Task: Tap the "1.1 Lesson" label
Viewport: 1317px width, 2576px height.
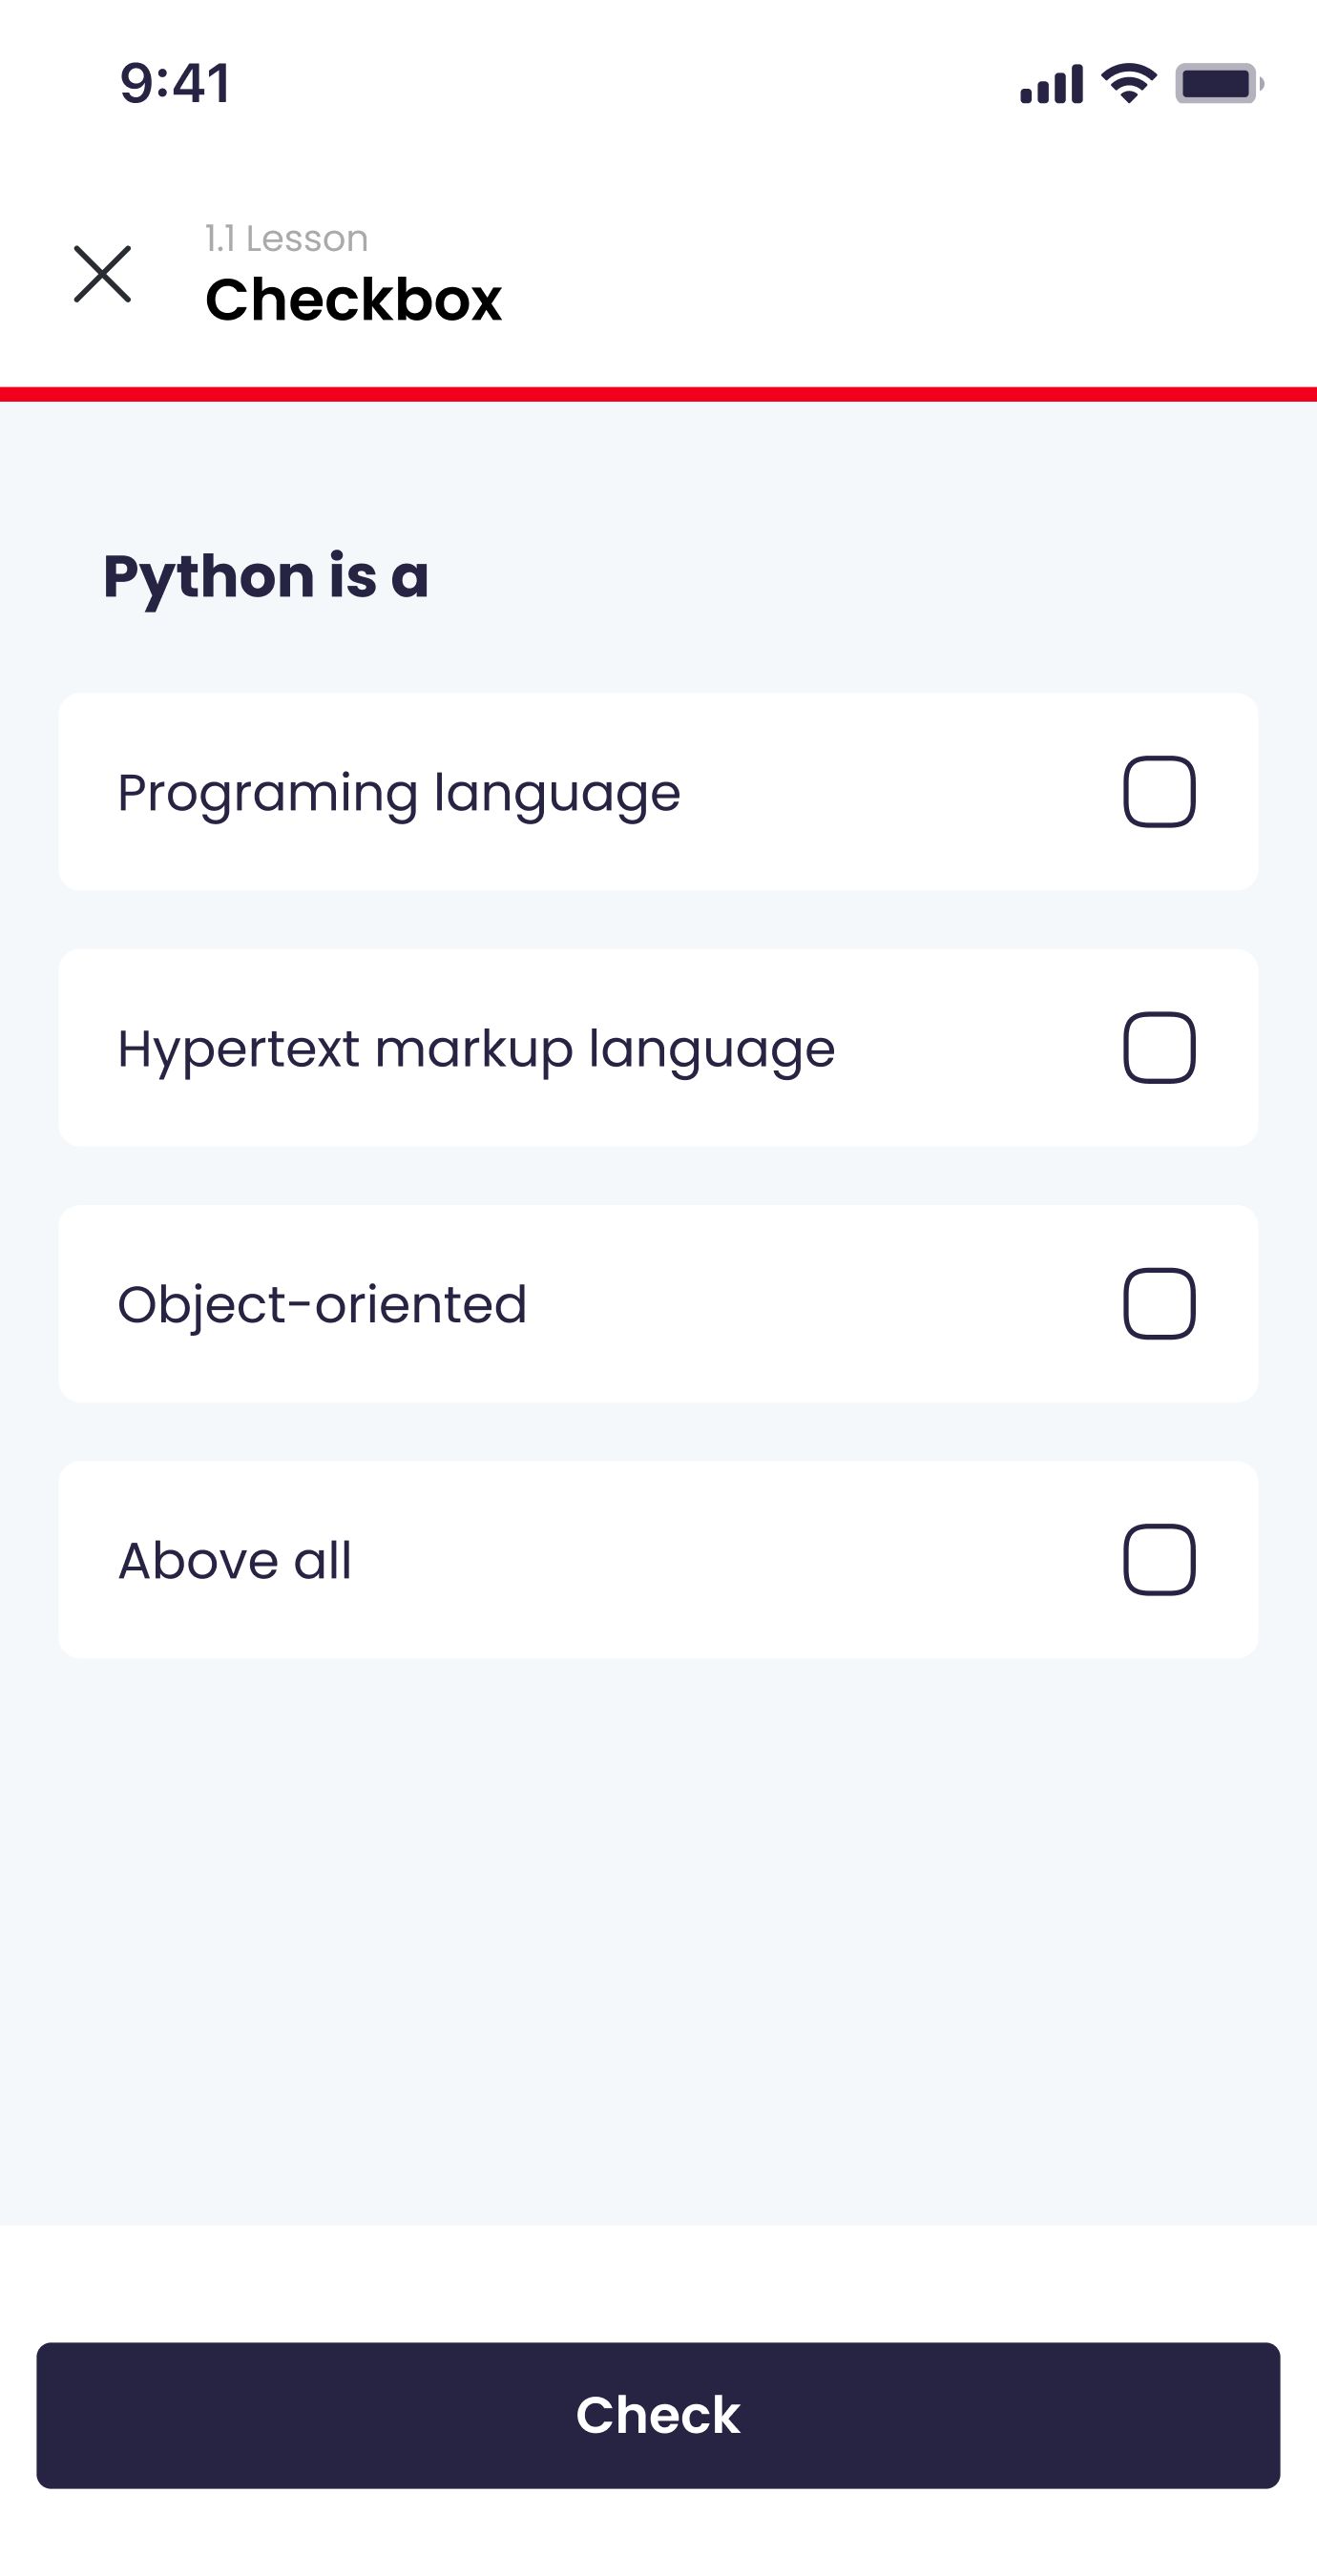Action: point(287,239)
